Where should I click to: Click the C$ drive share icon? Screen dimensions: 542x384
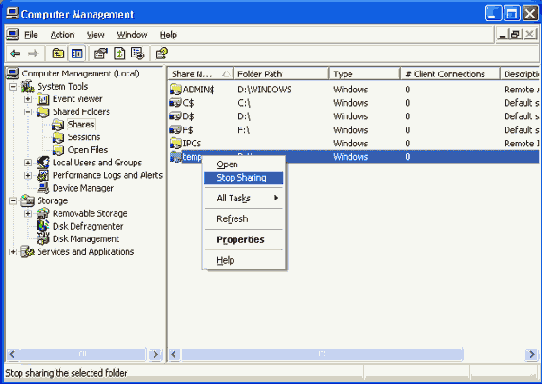176,103
